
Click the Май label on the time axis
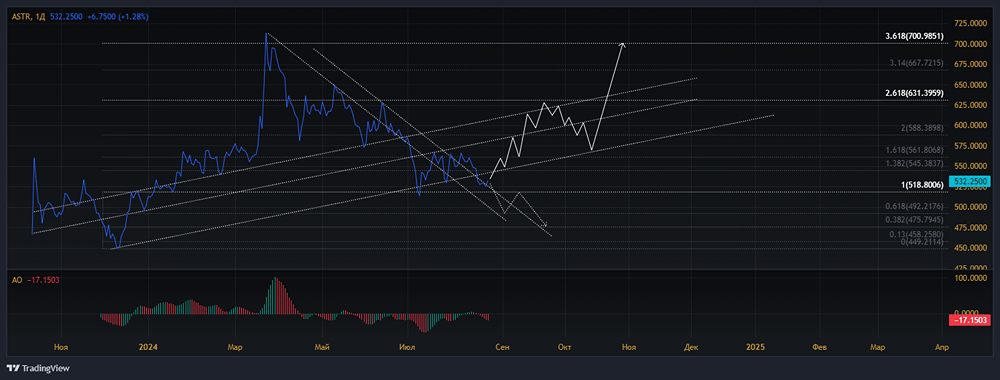[x=323, y=347]
